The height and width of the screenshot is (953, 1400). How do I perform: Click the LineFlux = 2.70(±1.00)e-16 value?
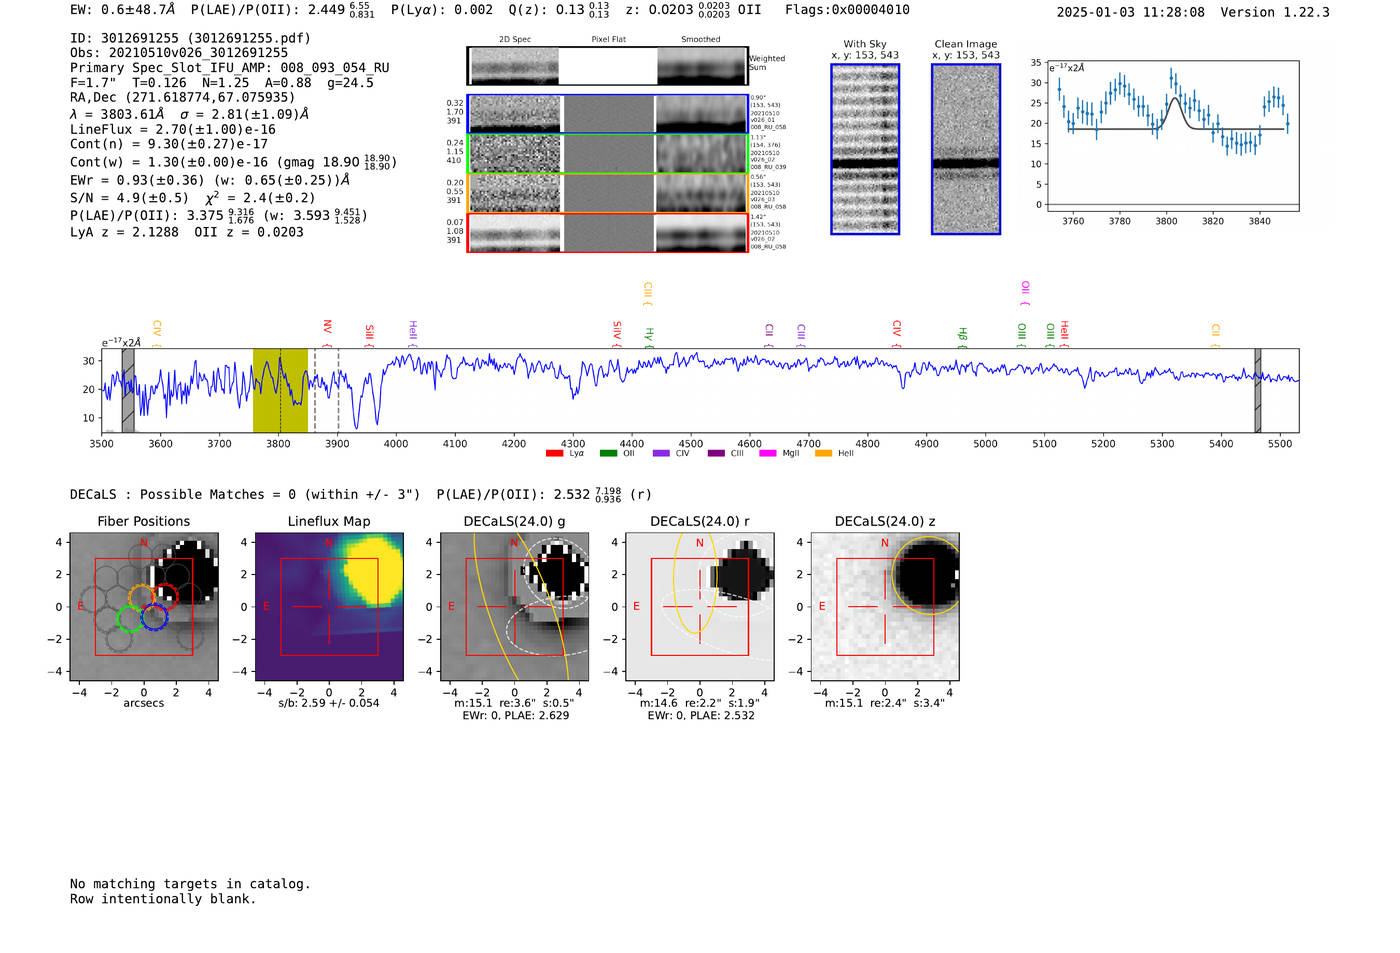(173, 129)
